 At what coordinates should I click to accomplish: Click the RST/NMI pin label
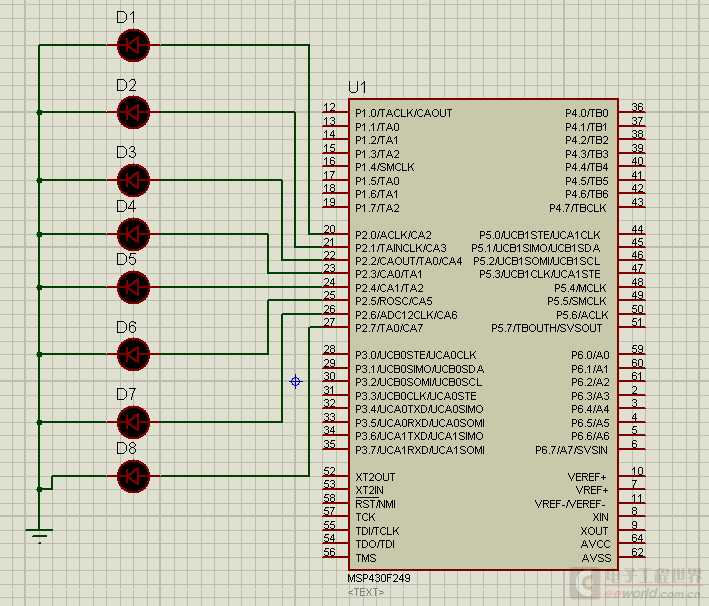tap(375, 504)
